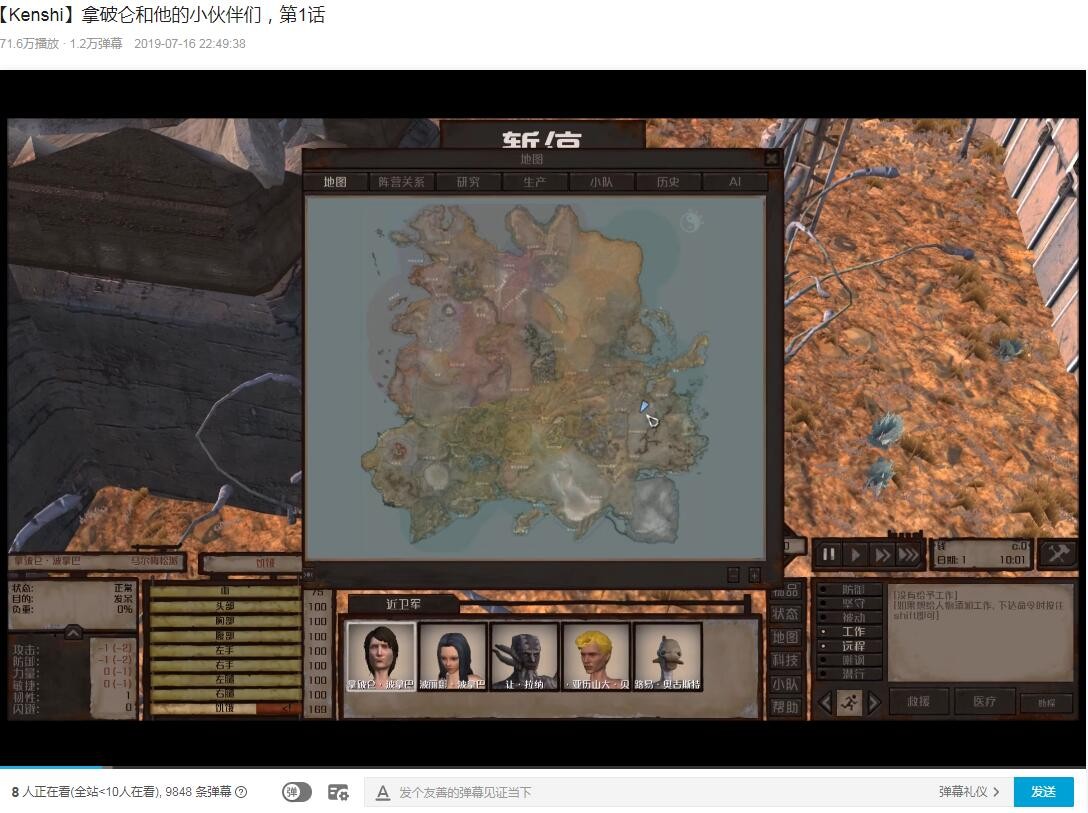Toggle the 坚守 hold option

[x=849, y=603]
